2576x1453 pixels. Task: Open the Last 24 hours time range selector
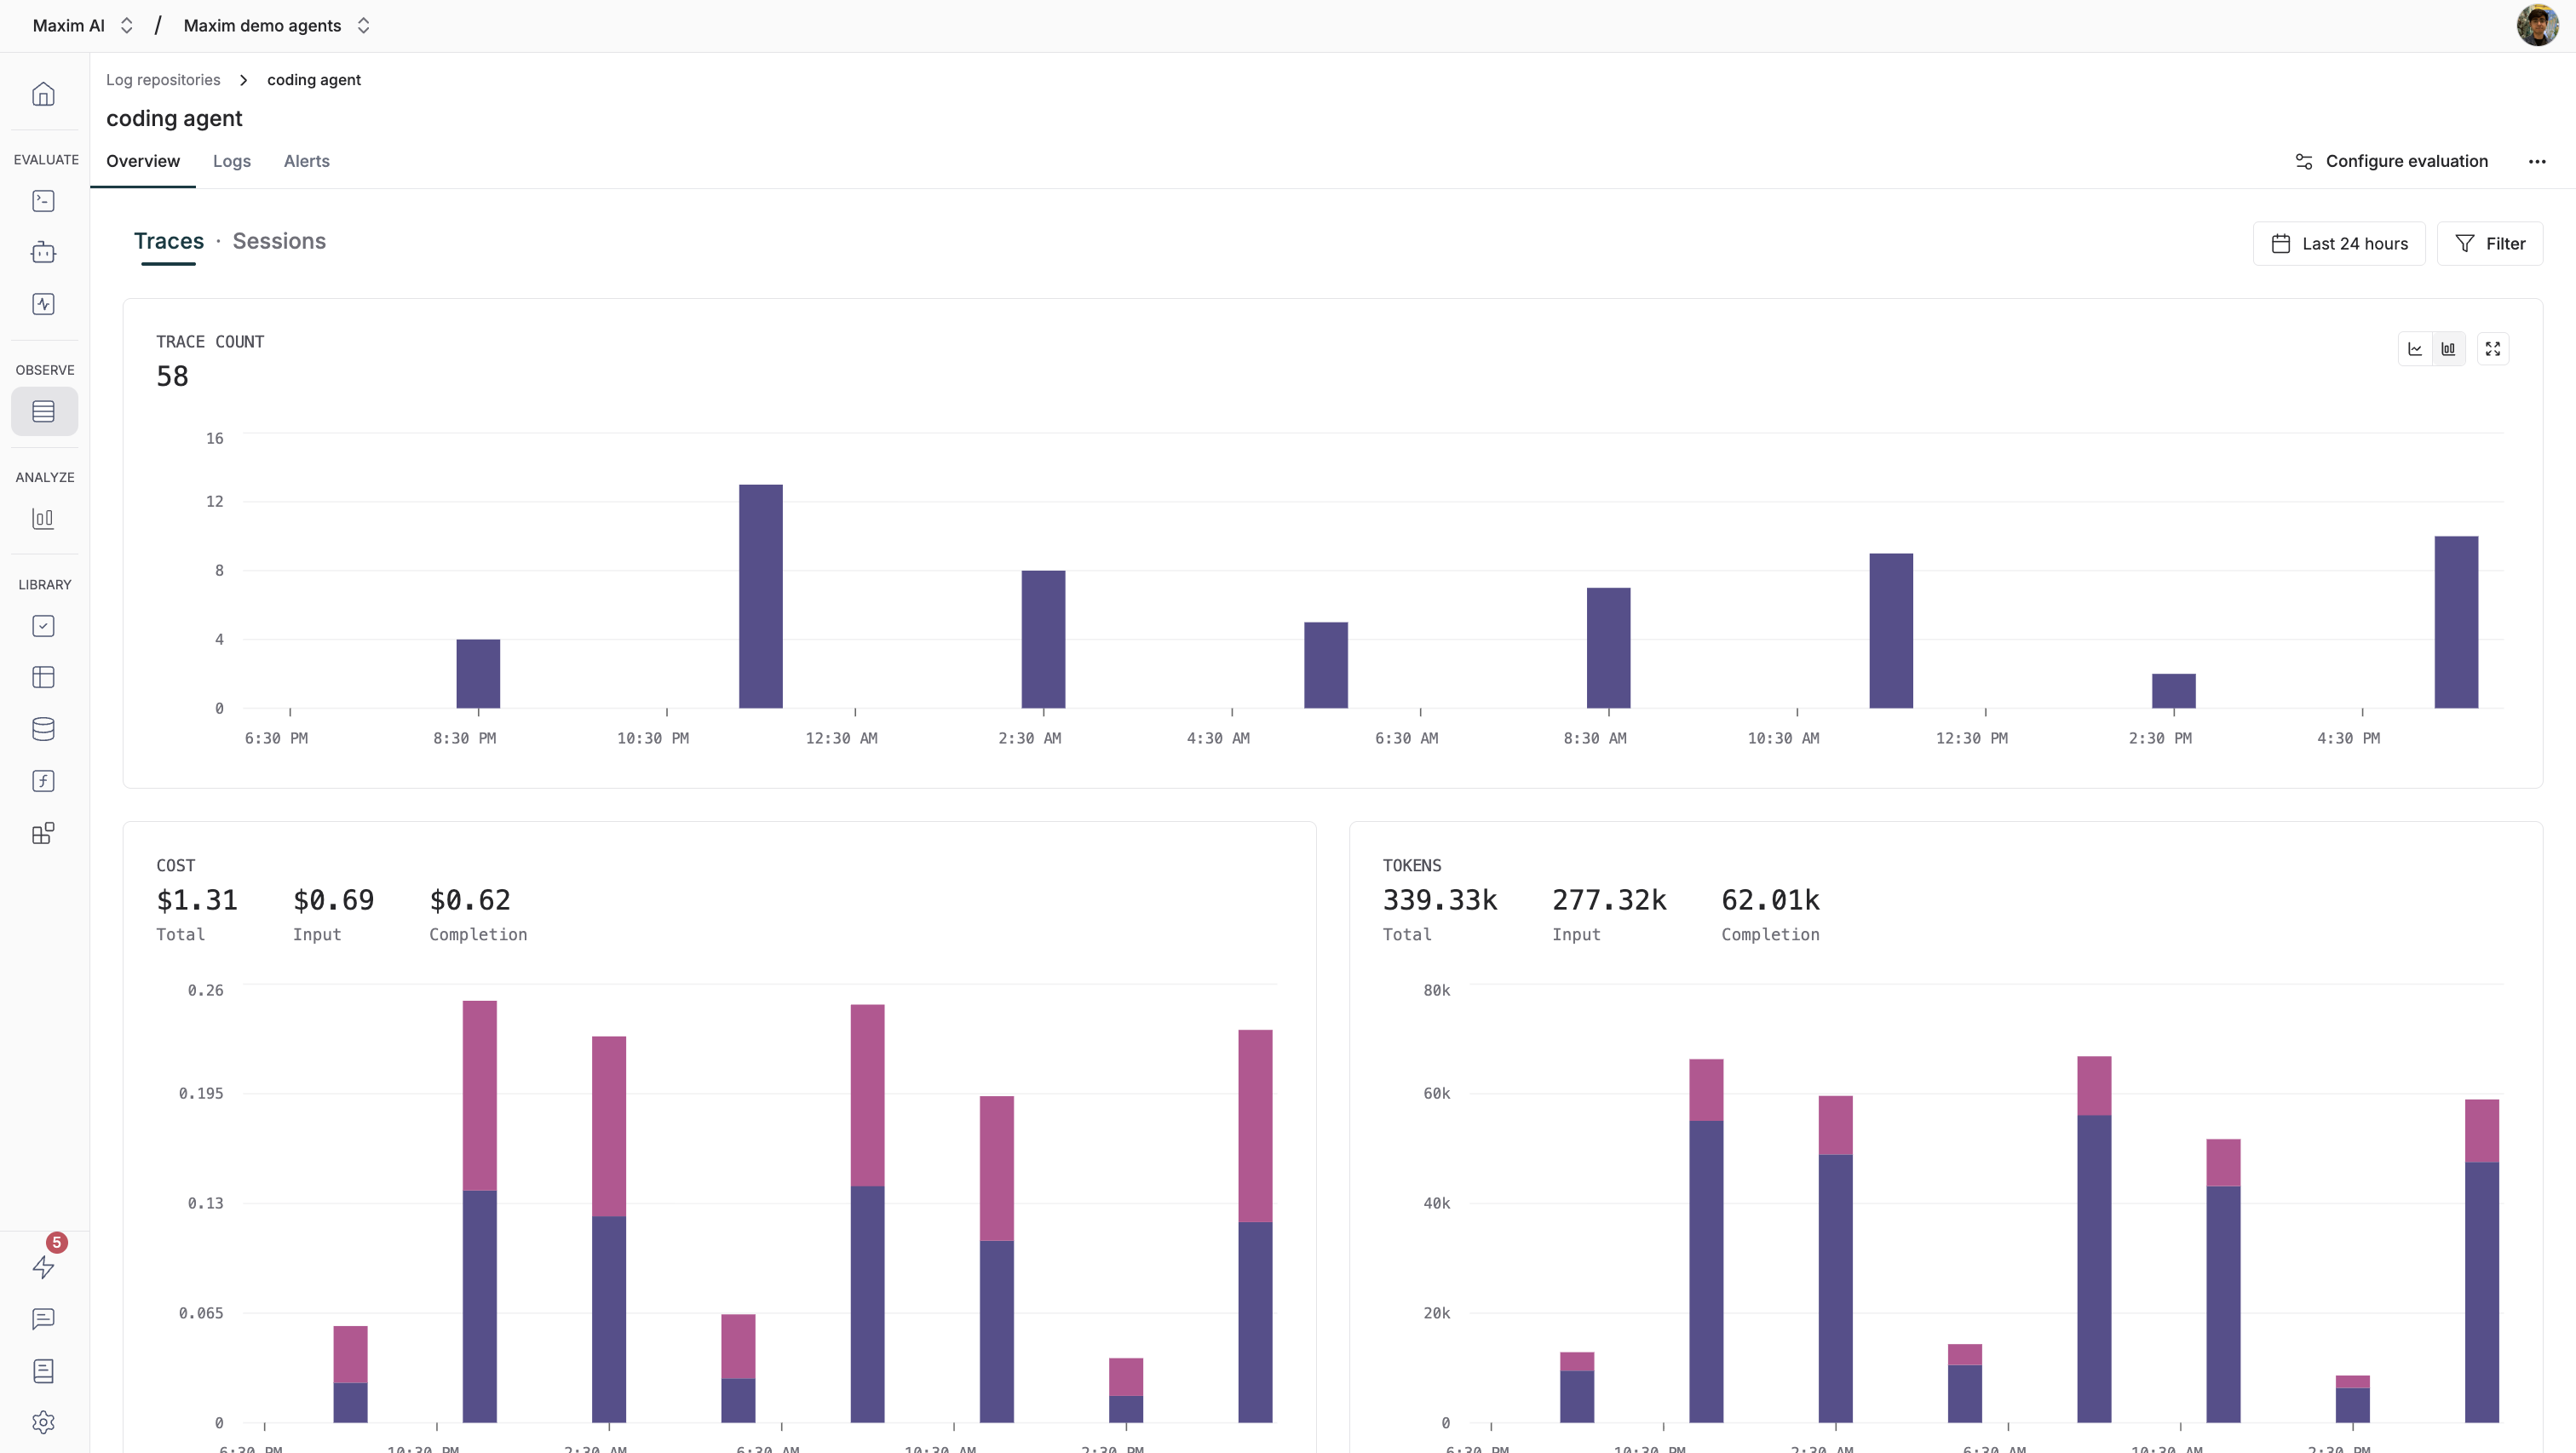(2339, 243)
